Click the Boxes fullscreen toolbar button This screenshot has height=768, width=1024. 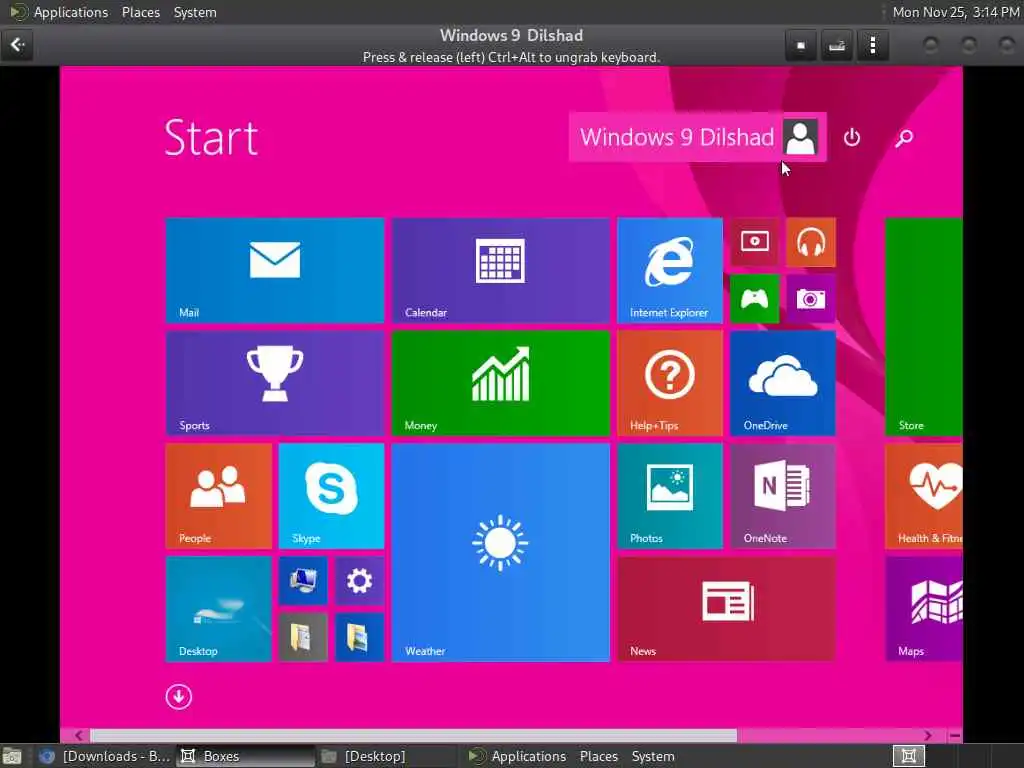(x=801, y=45)
